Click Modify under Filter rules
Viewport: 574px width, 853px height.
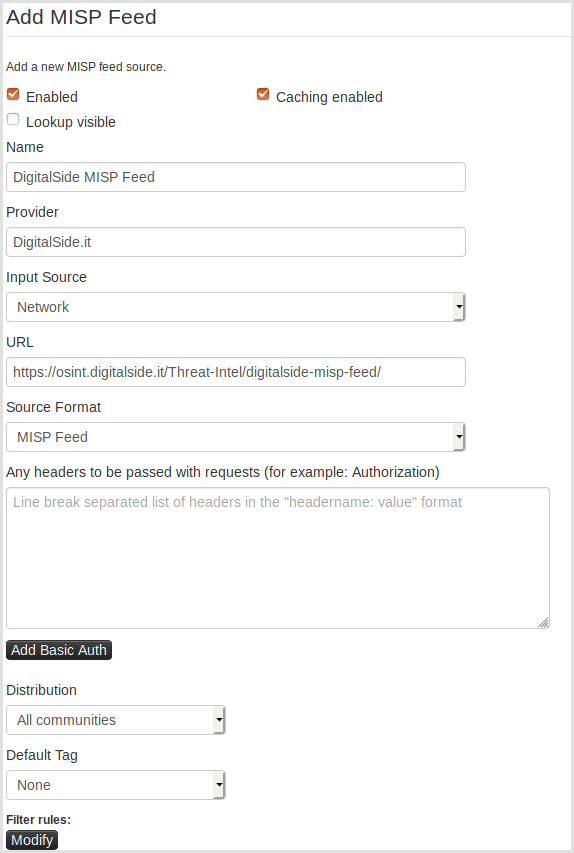coord(32,840)
